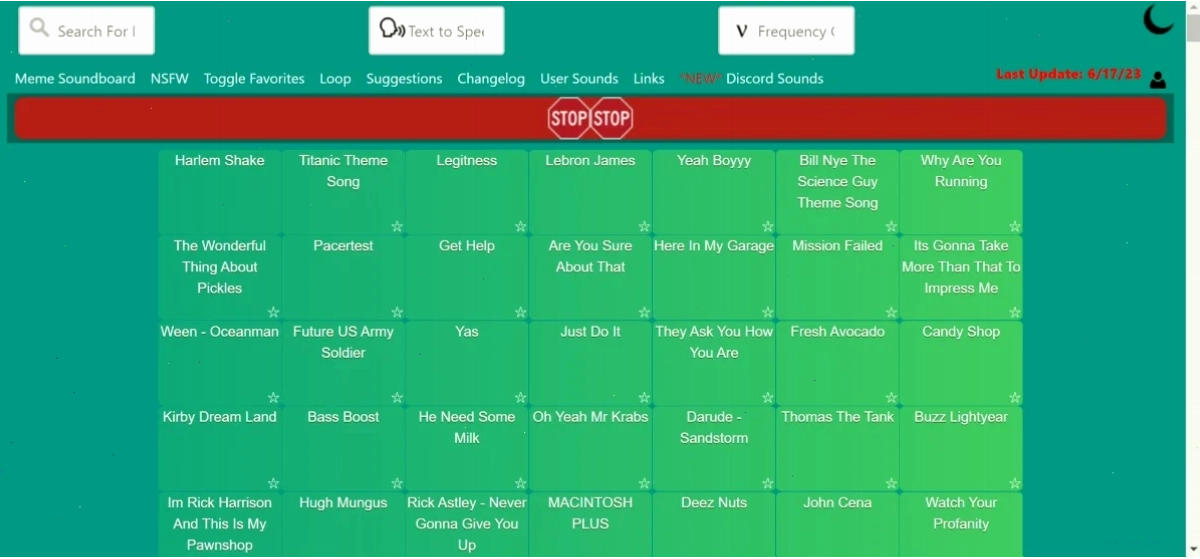The image size is (1200, 559).
Task: Favorite the He Need Some Milk sound
Action: pos(520,484)
